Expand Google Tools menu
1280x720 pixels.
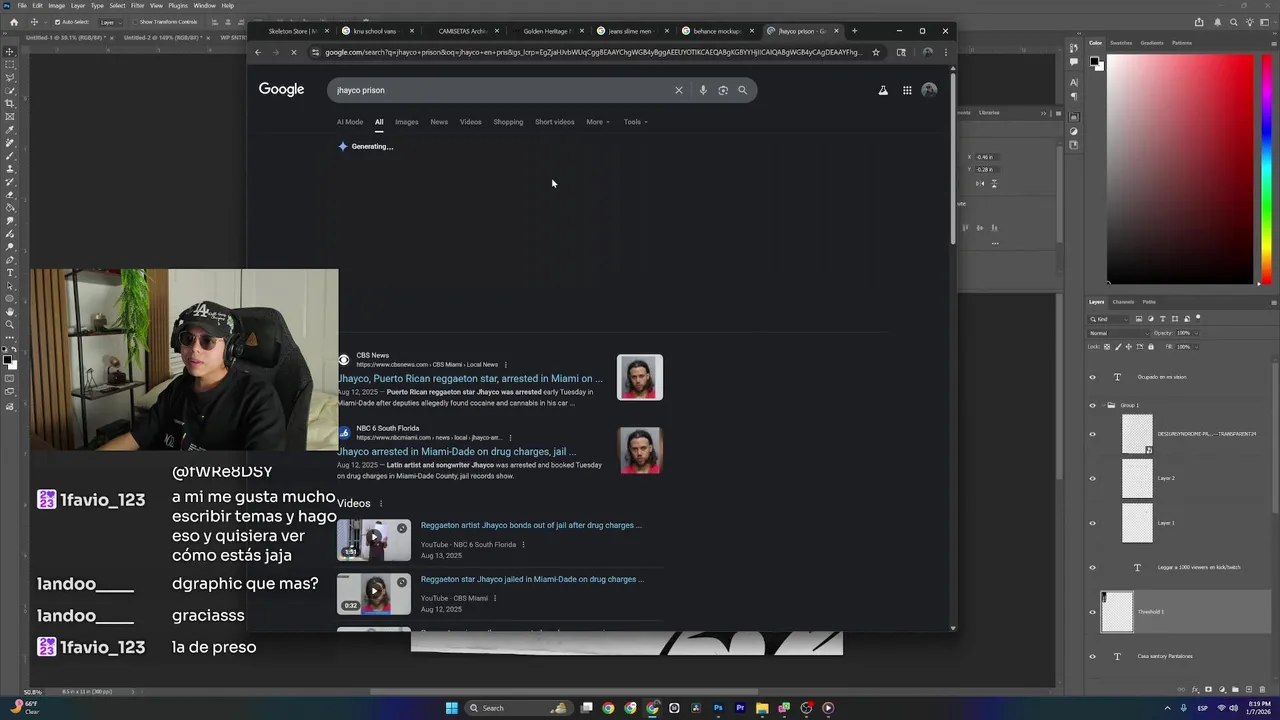(635, 122)
